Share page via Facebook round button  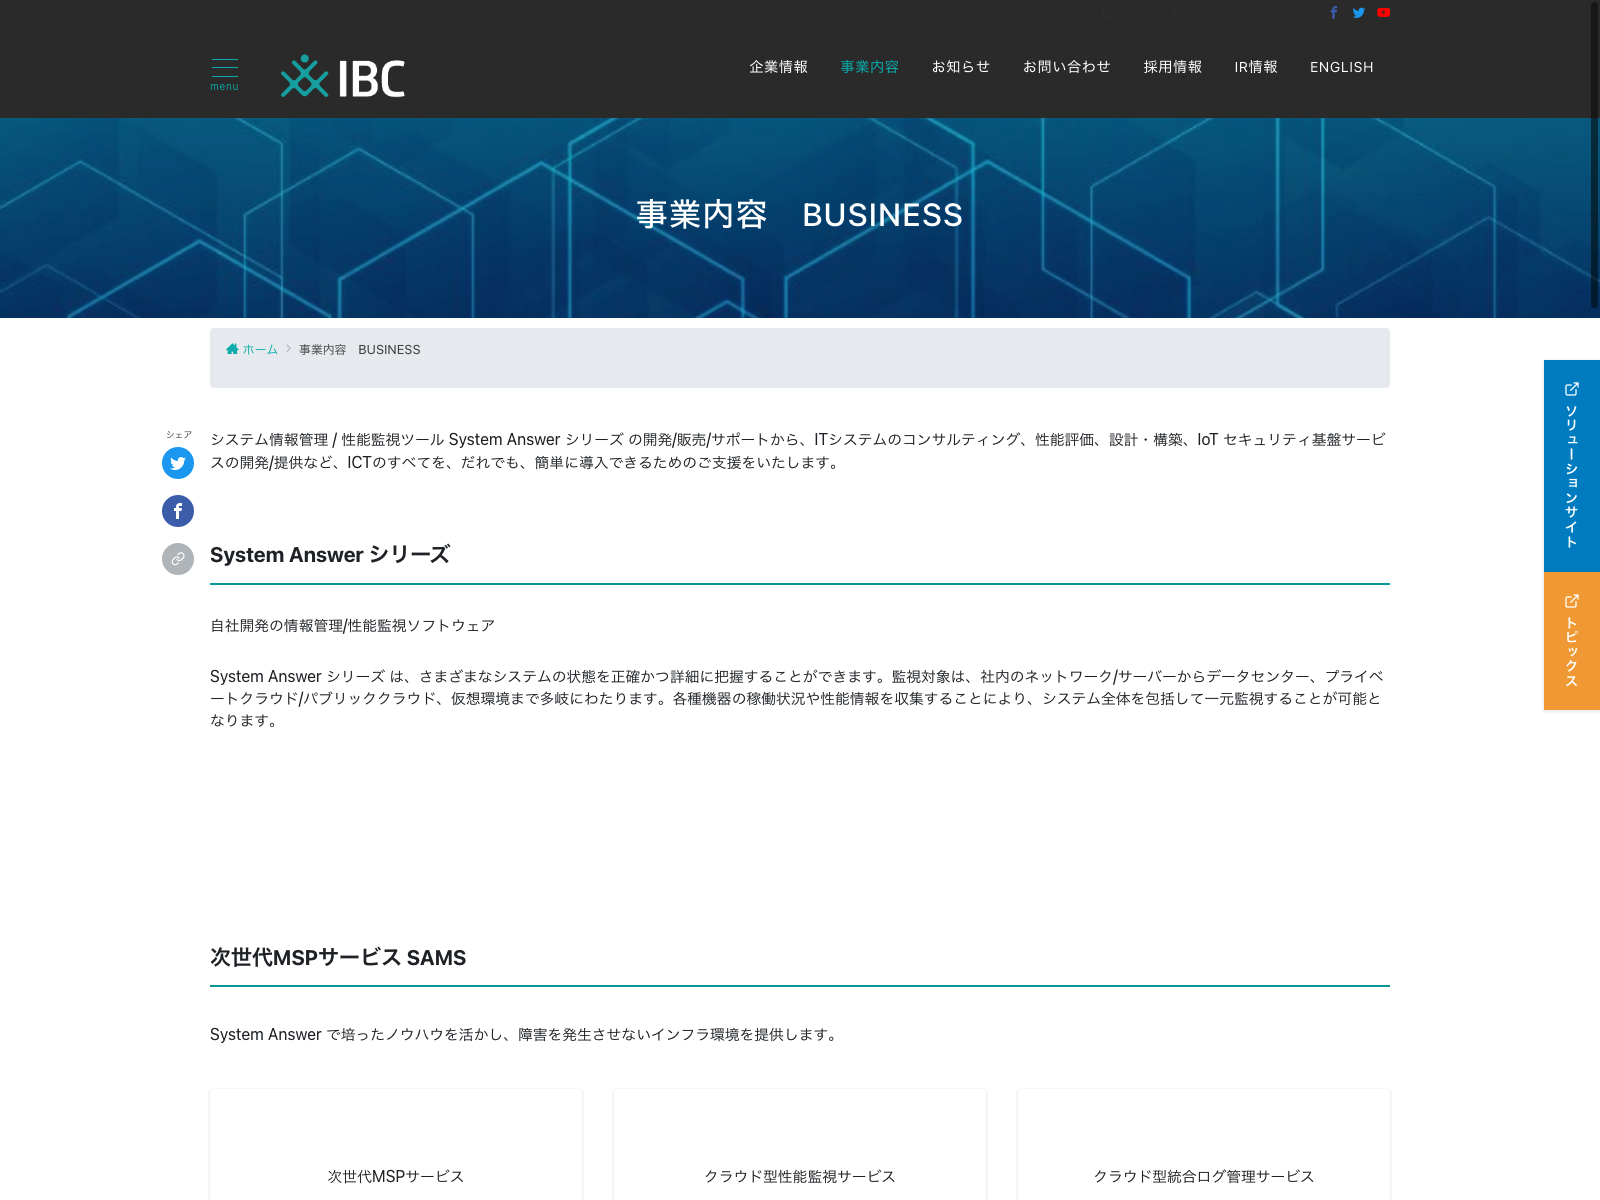click(x=178, y=511)
